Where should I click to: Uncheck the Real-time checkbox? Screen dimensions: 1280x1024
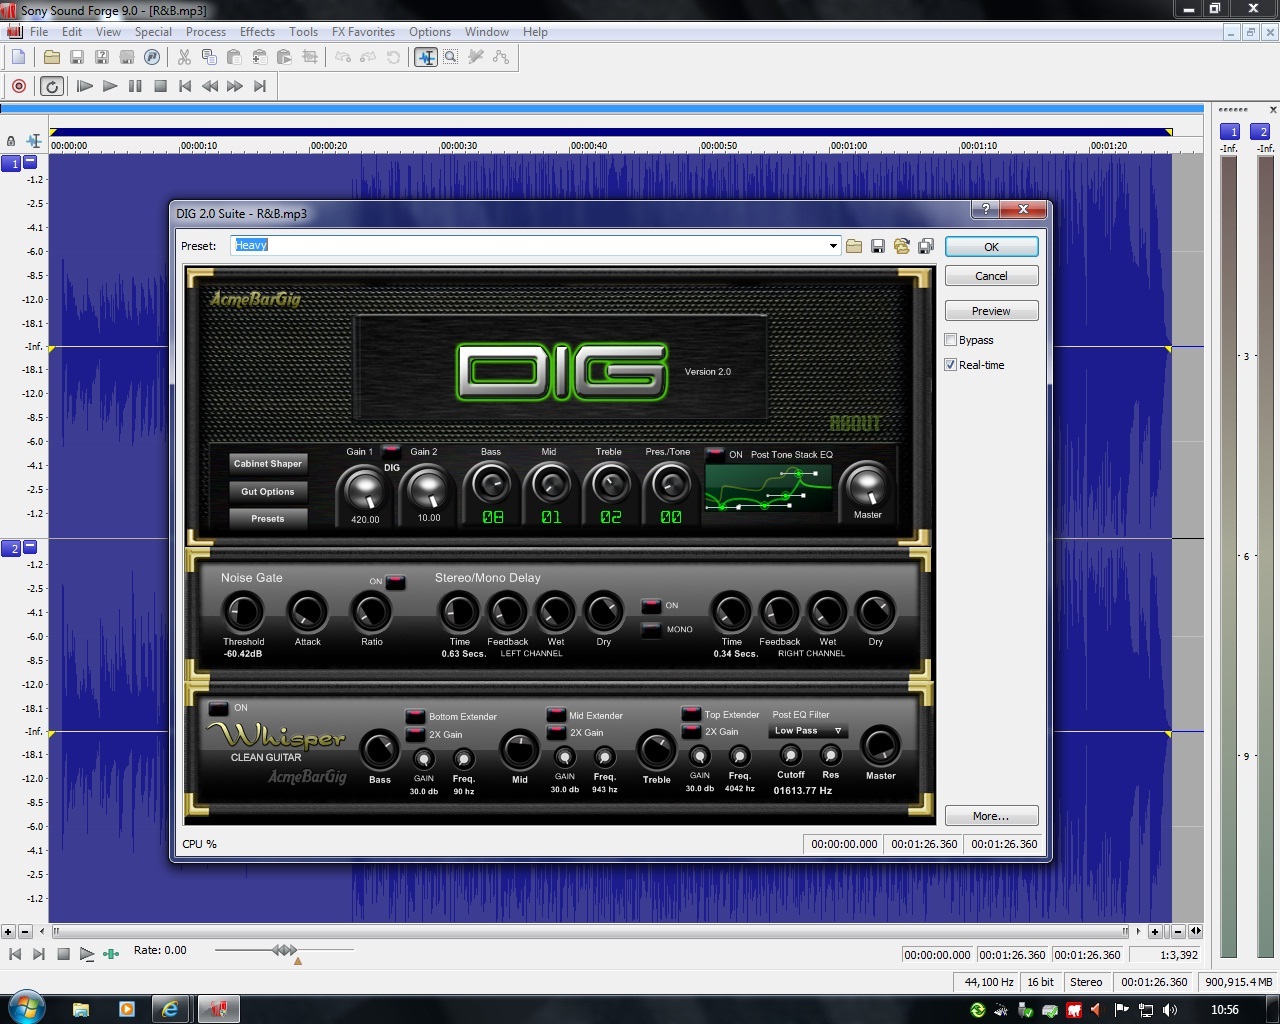tap(951, 365)
